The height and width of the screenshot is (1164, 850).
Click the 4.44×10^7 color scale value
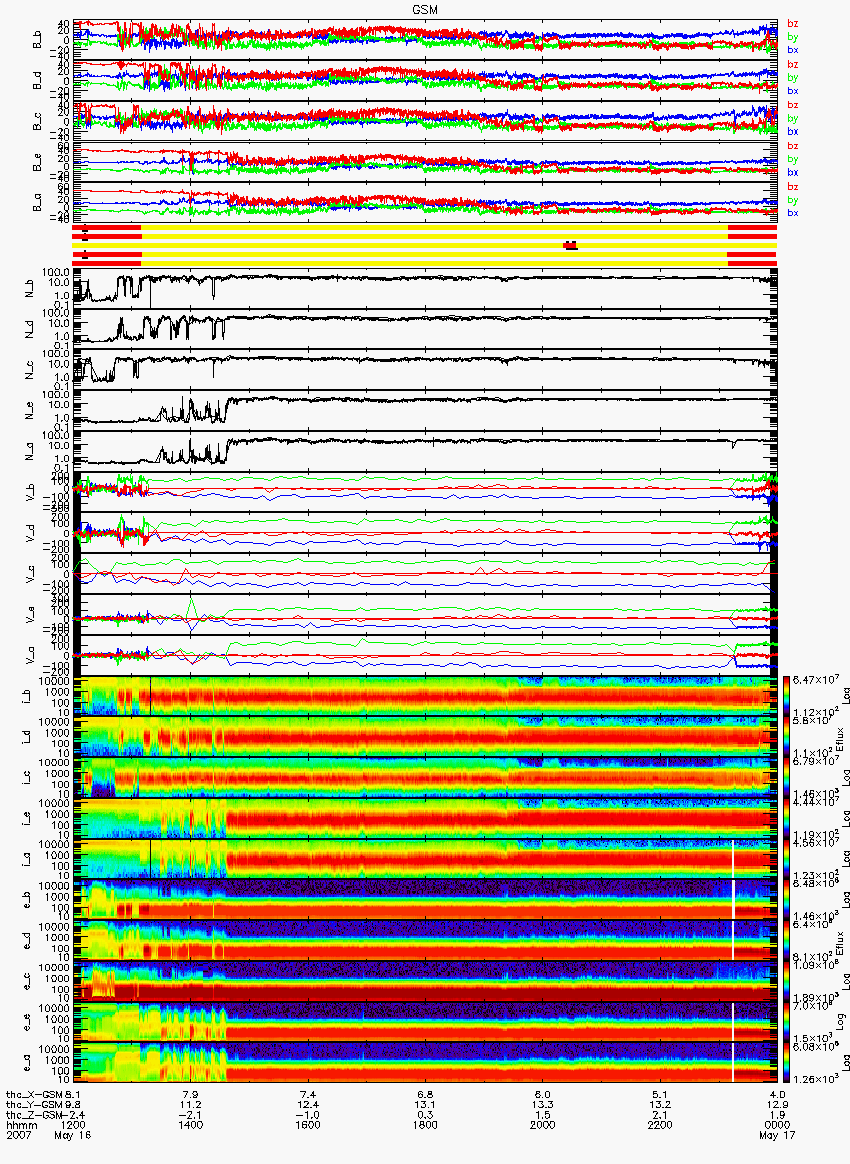pyautogui.click(x=815, y=802)
